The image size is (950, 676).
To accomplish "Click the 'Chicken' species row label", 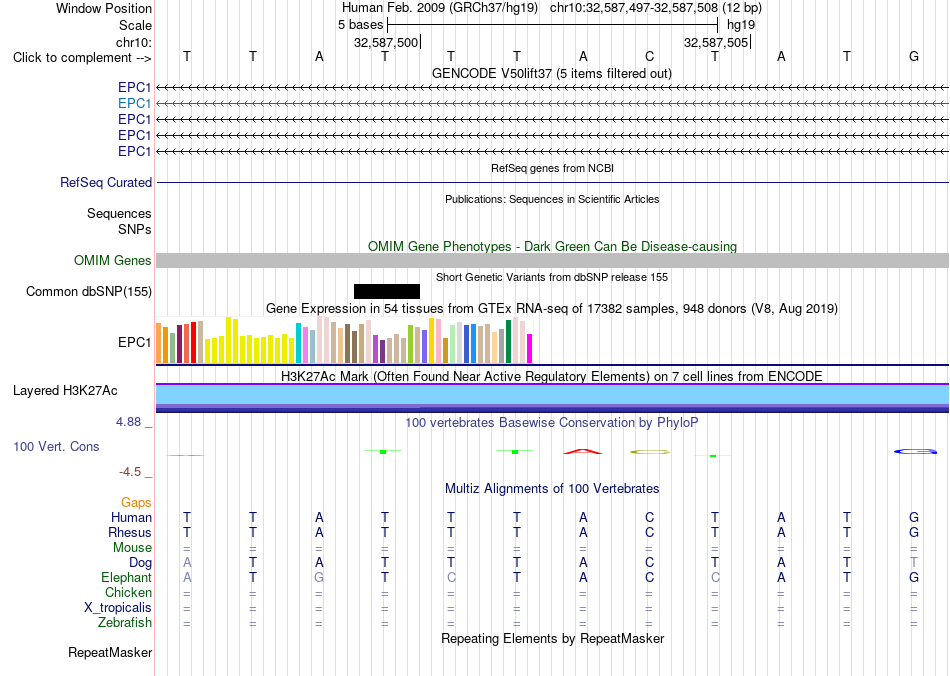I will (128, 592).
